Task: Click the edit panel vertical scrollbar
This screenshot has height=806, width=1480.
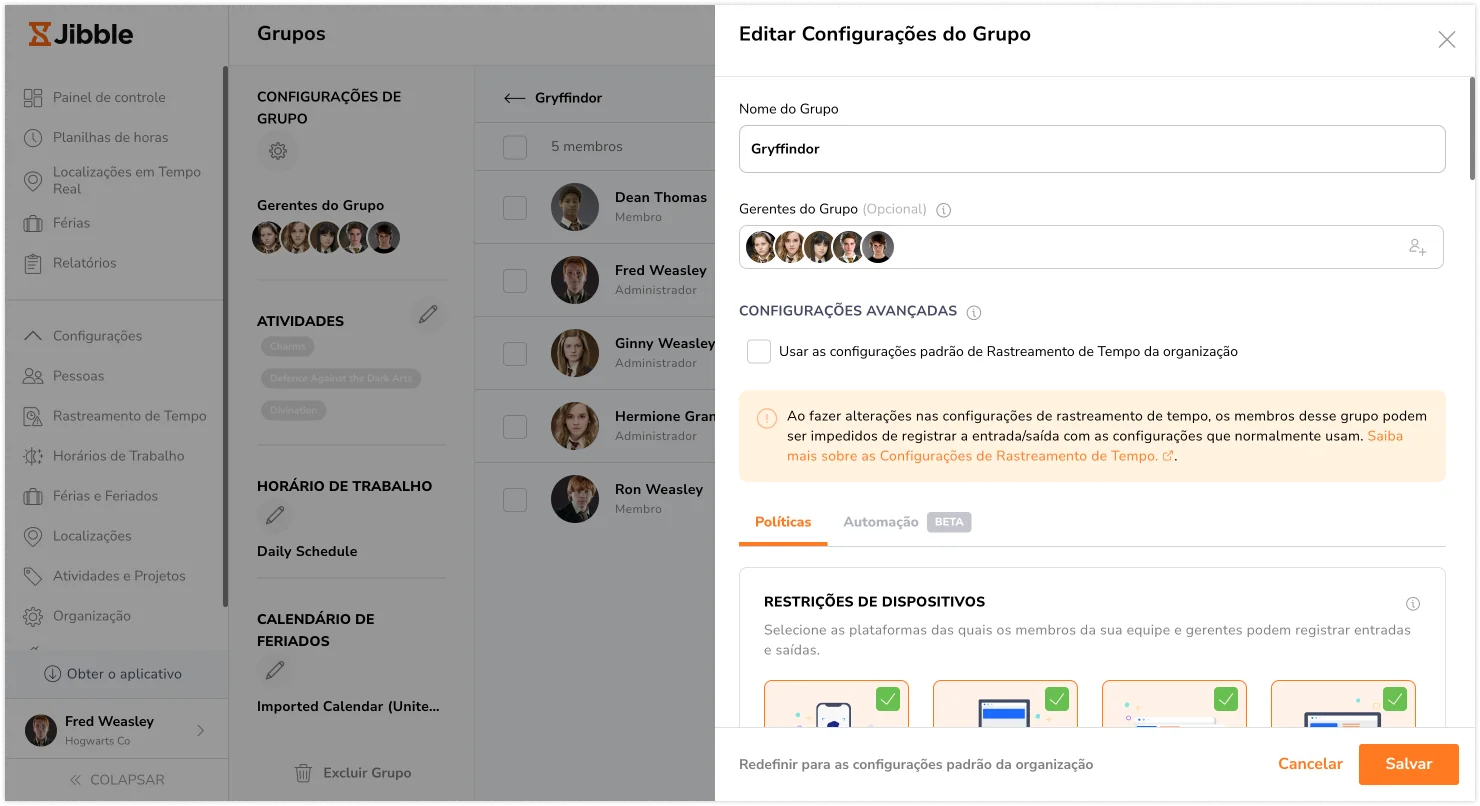Action: point(1472,128)
